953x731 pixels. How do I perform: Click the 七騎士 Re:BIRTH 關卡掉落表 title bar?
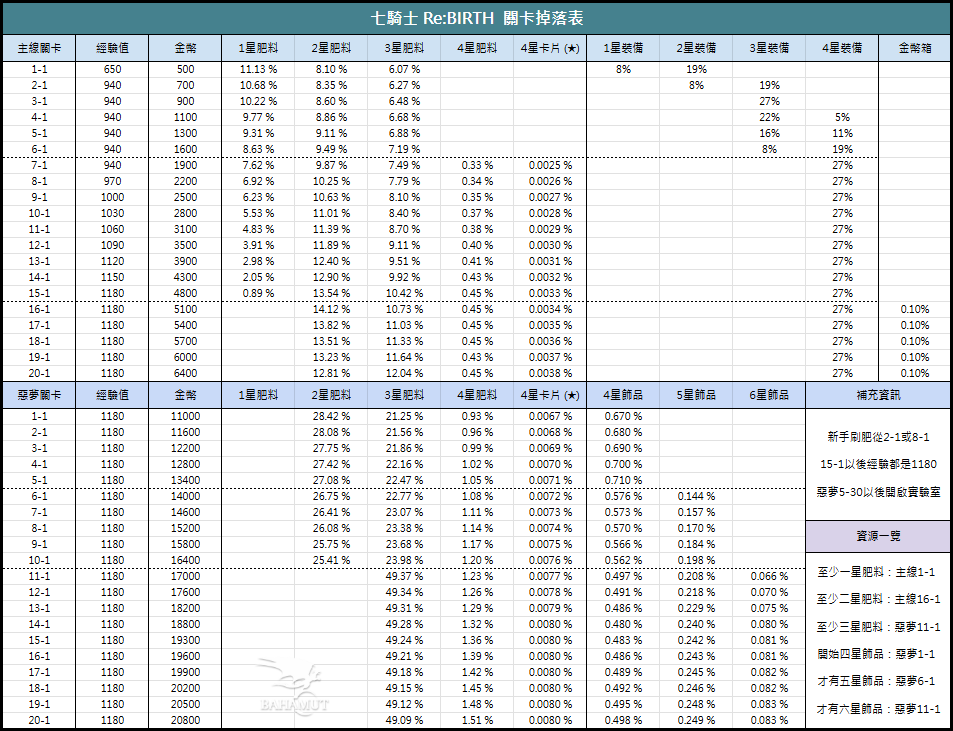[x=476, y=17]
